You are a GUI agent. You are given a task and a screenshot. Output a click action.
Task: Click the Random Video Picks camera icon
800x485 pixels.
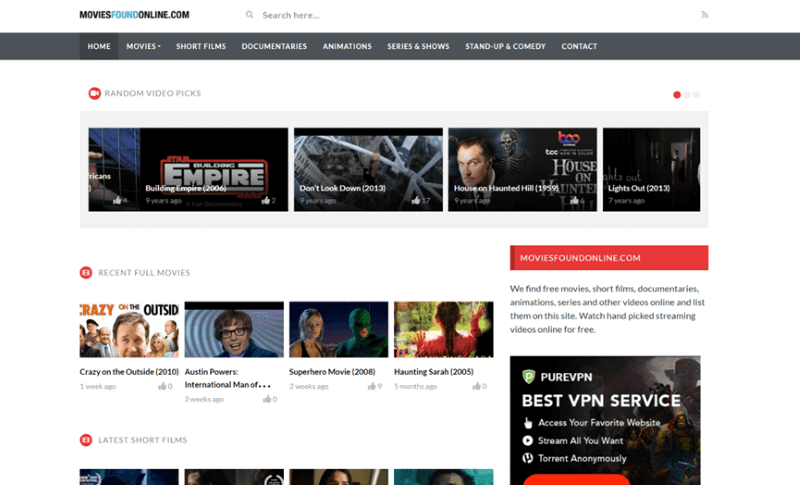[94, 93]
